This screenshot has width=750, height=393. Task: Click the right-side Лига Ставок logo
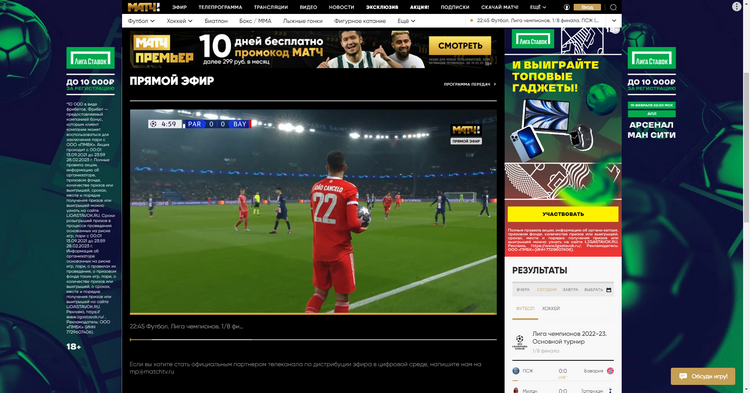651,58
